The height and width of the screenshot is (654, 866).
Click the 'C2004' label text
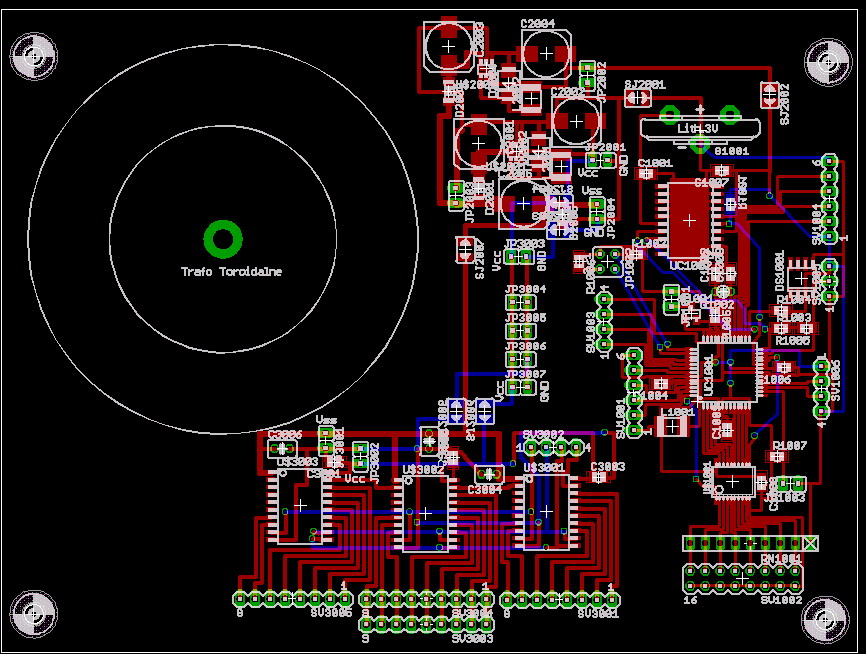538,23
